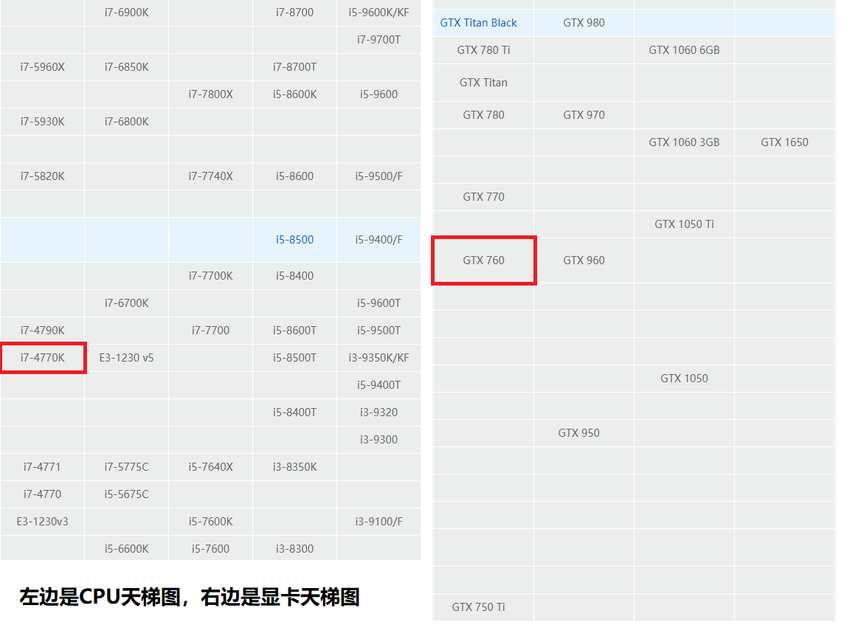The height and width of the screenshot is (639, 850).
Task: Click the i7-9700T processor cell
Action: pos(379,40)
